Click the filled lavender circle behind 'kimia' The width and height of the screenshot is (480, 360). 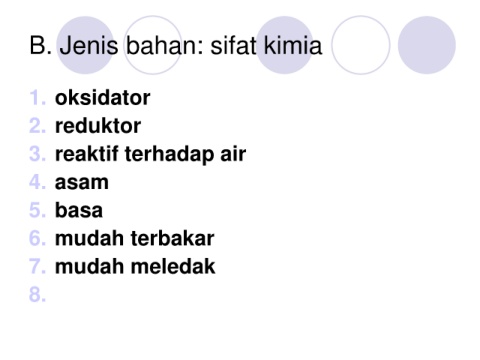tap(284, 45)
